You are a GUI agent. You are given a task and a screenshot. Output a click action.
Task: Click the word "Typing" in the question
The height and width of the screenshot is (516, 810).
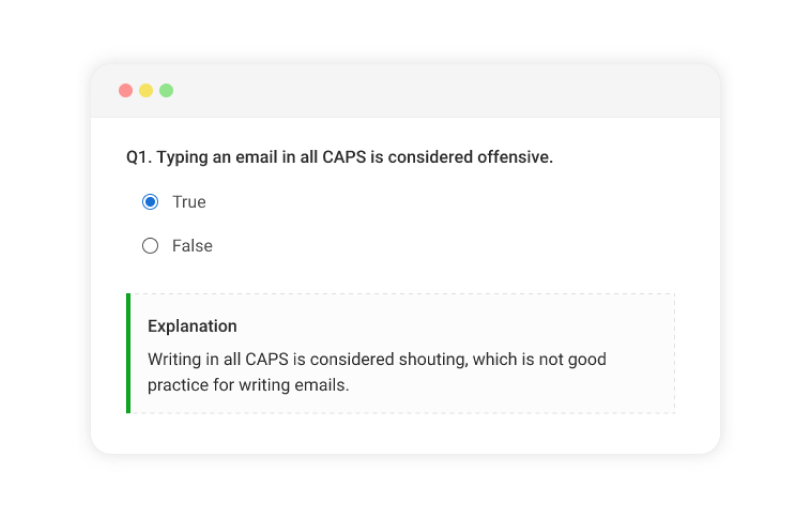coord(182,158)
